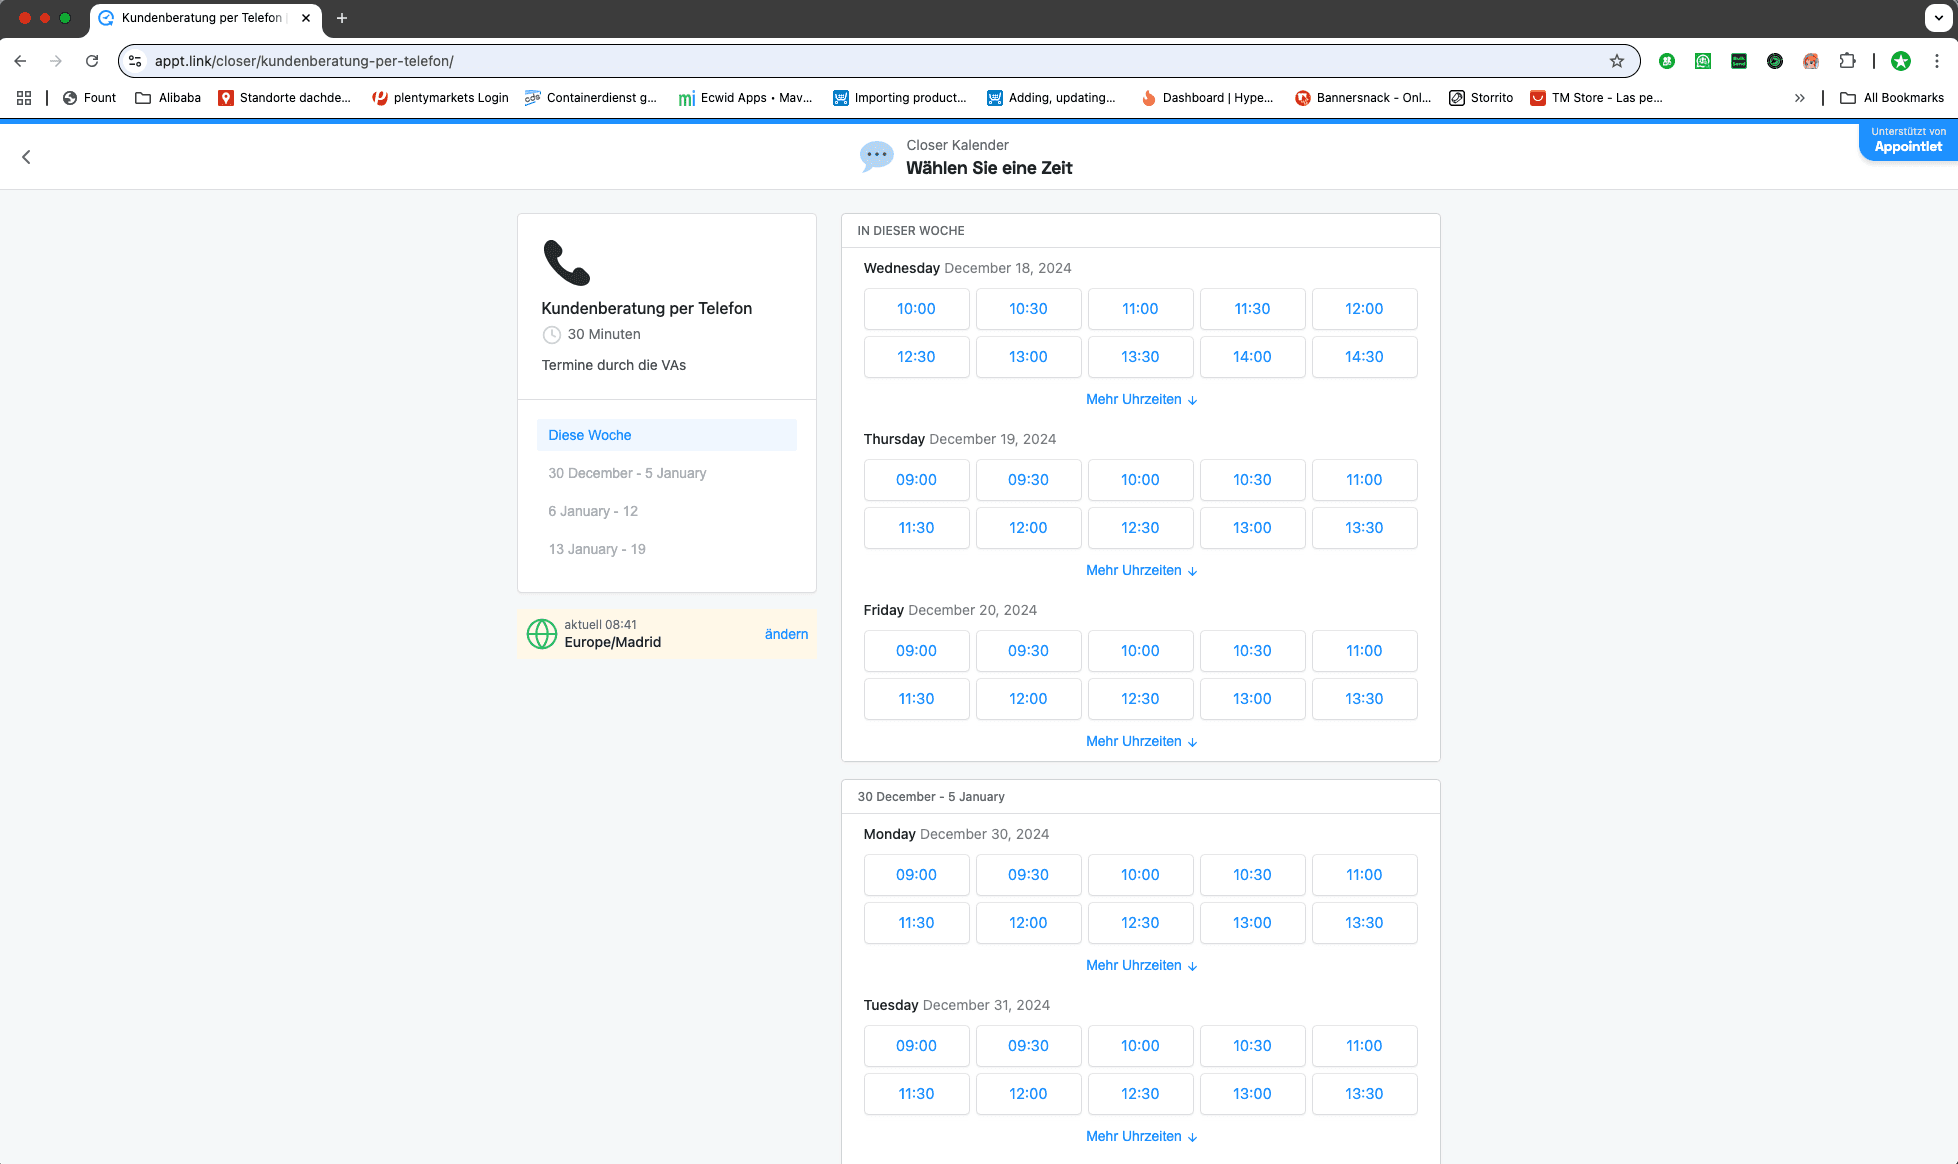This screenshot has height=1164, width=1958.
Task: Click the site information icon in the address bar
Action: (136, 61)
